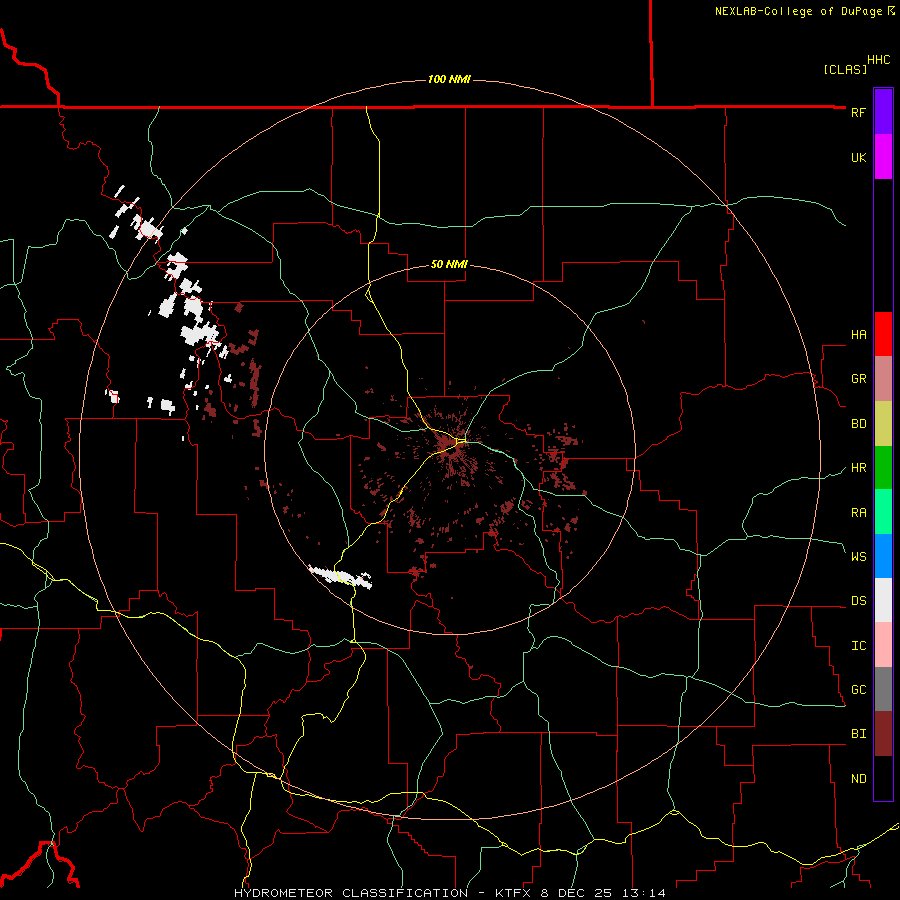The width and height of the screenshot is (900, 900).
Task: Click the GR pink-brown legend swatch
Action: pyautogui.click(x=883, y=379)
